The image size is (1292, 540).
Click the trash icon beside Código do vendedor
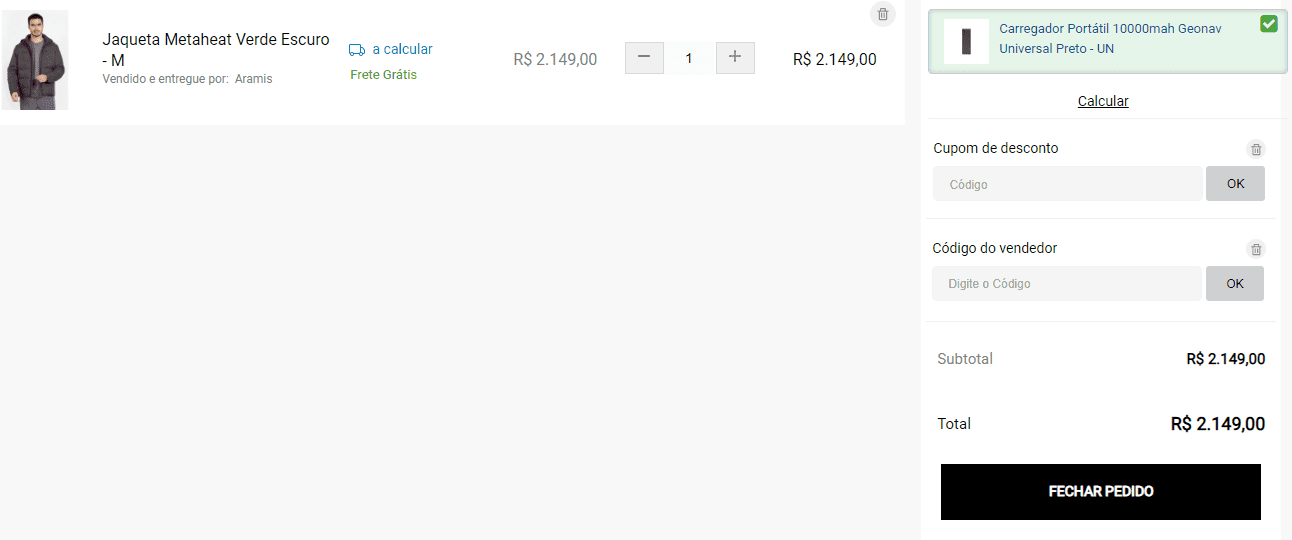(1256, 249)
